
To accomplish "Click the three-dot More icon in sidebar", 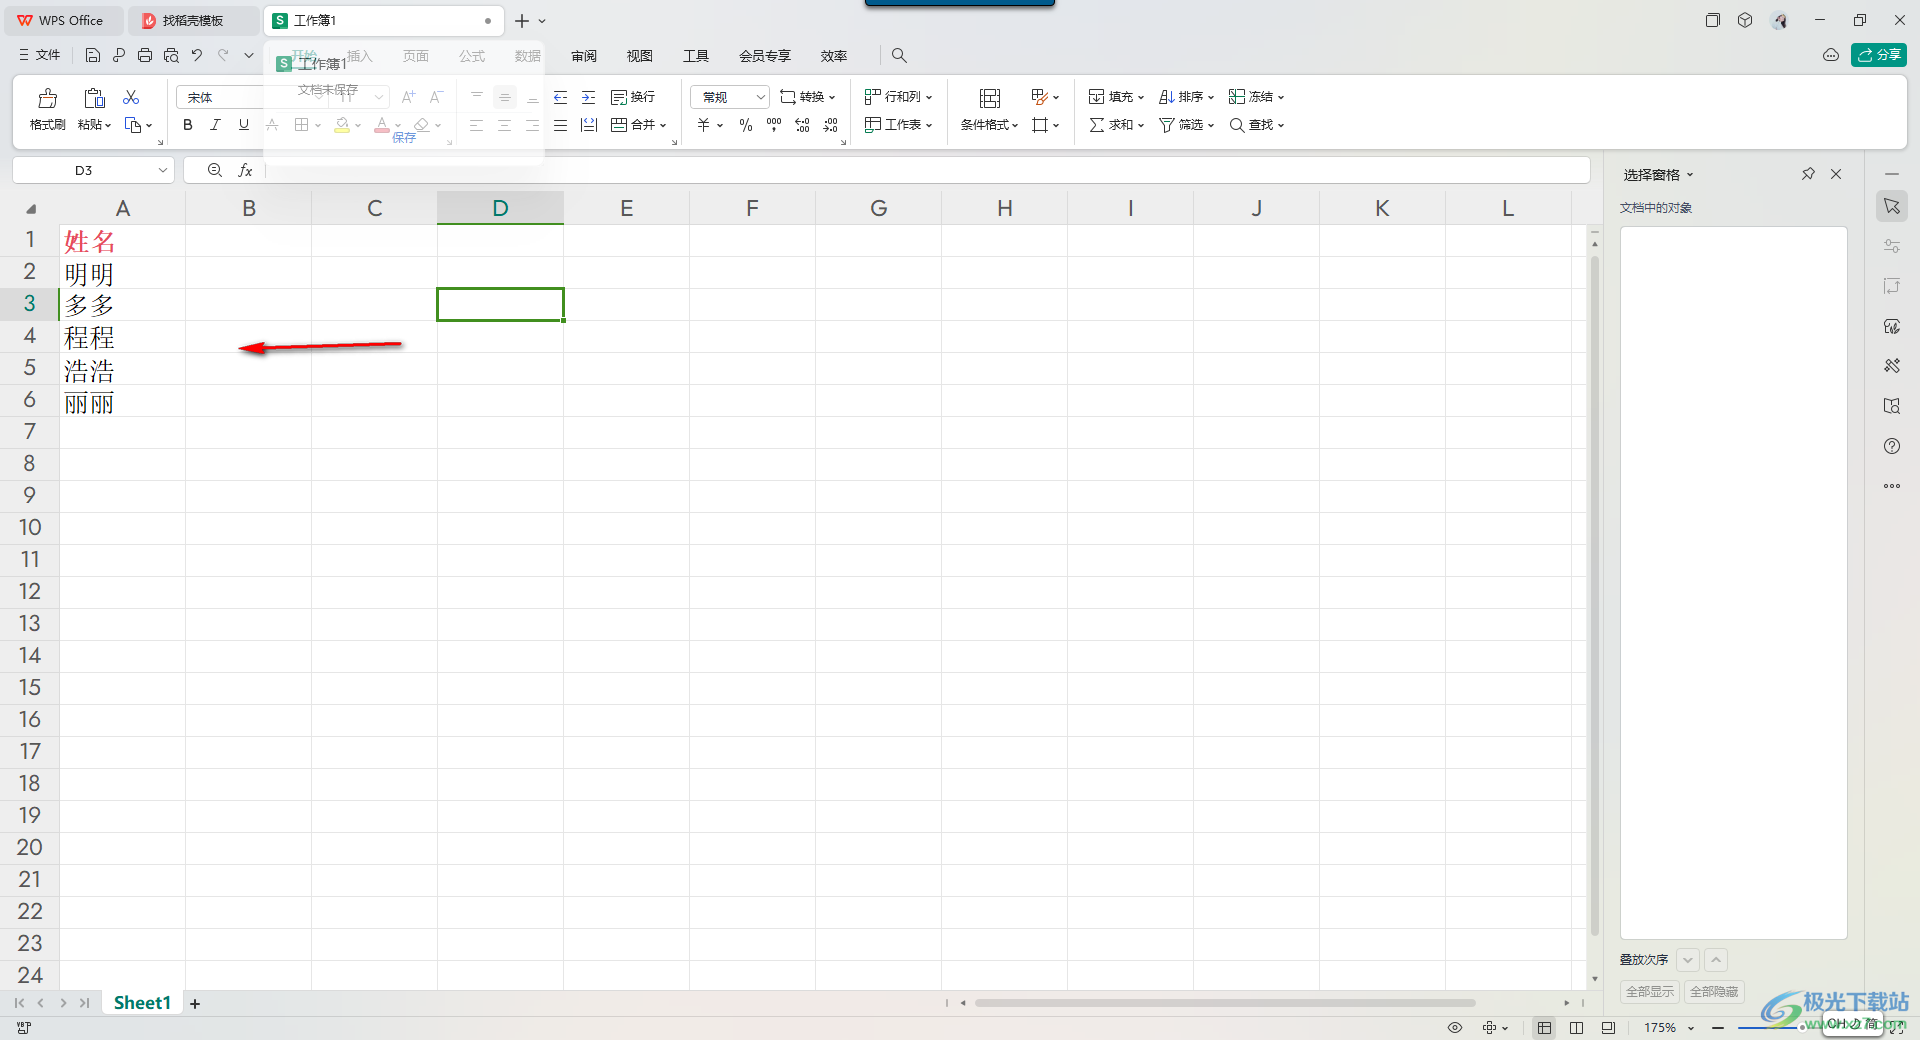I will tap(1892, 486).
